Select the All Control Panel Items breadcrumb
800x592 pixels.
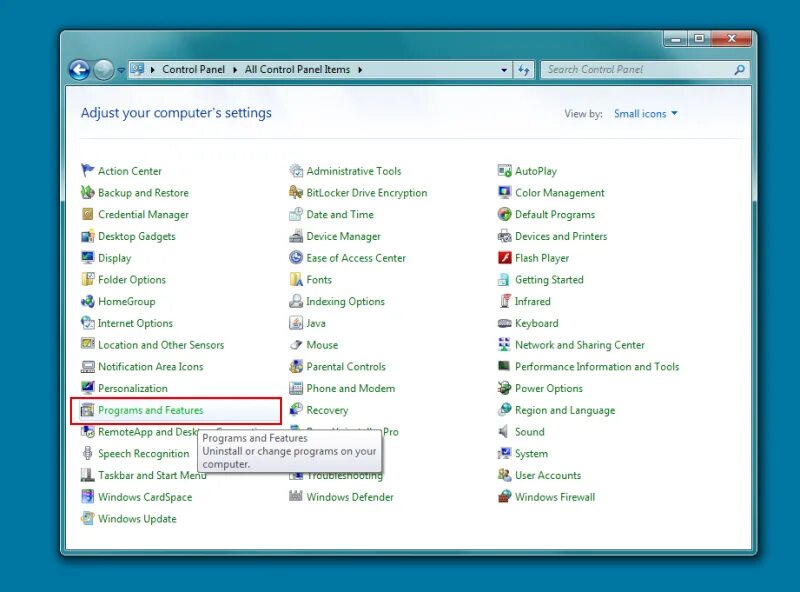click(x=297, y=69)
